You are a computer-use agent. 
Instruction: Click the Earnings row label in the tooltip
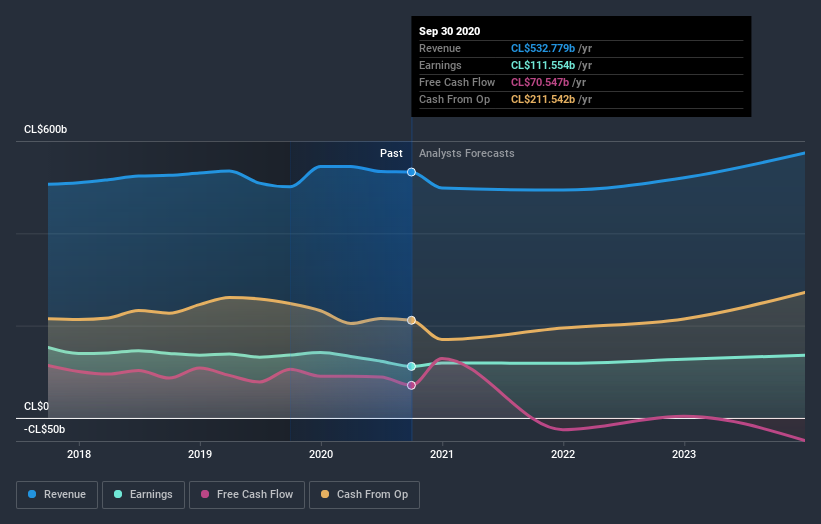440,65
